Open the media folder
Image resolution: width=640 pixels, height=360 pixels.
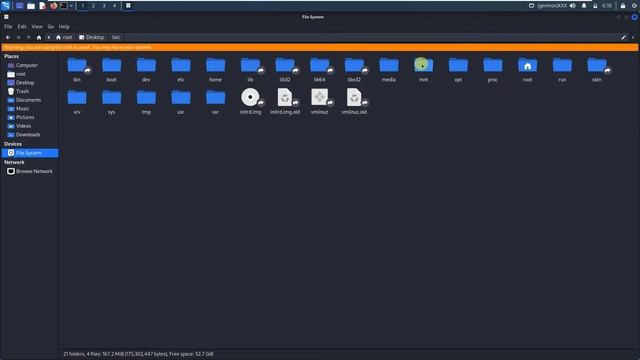pyautogui.click(x=389, y=65)
